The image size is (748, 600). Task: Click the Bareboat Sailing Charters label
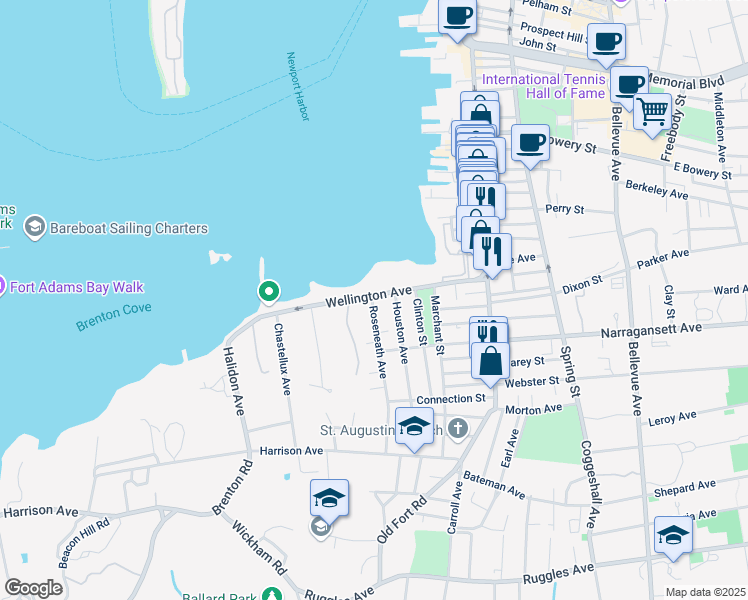tap(129, 228)
